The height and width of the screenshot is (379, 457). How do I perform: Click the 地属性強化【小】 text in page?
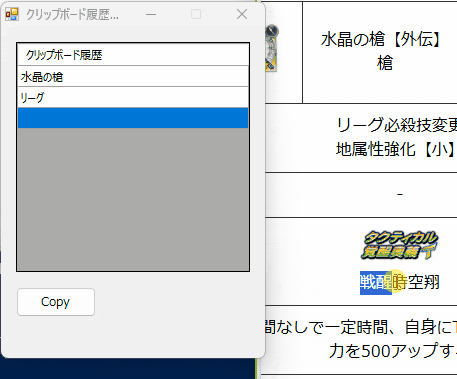coord(396,149)
